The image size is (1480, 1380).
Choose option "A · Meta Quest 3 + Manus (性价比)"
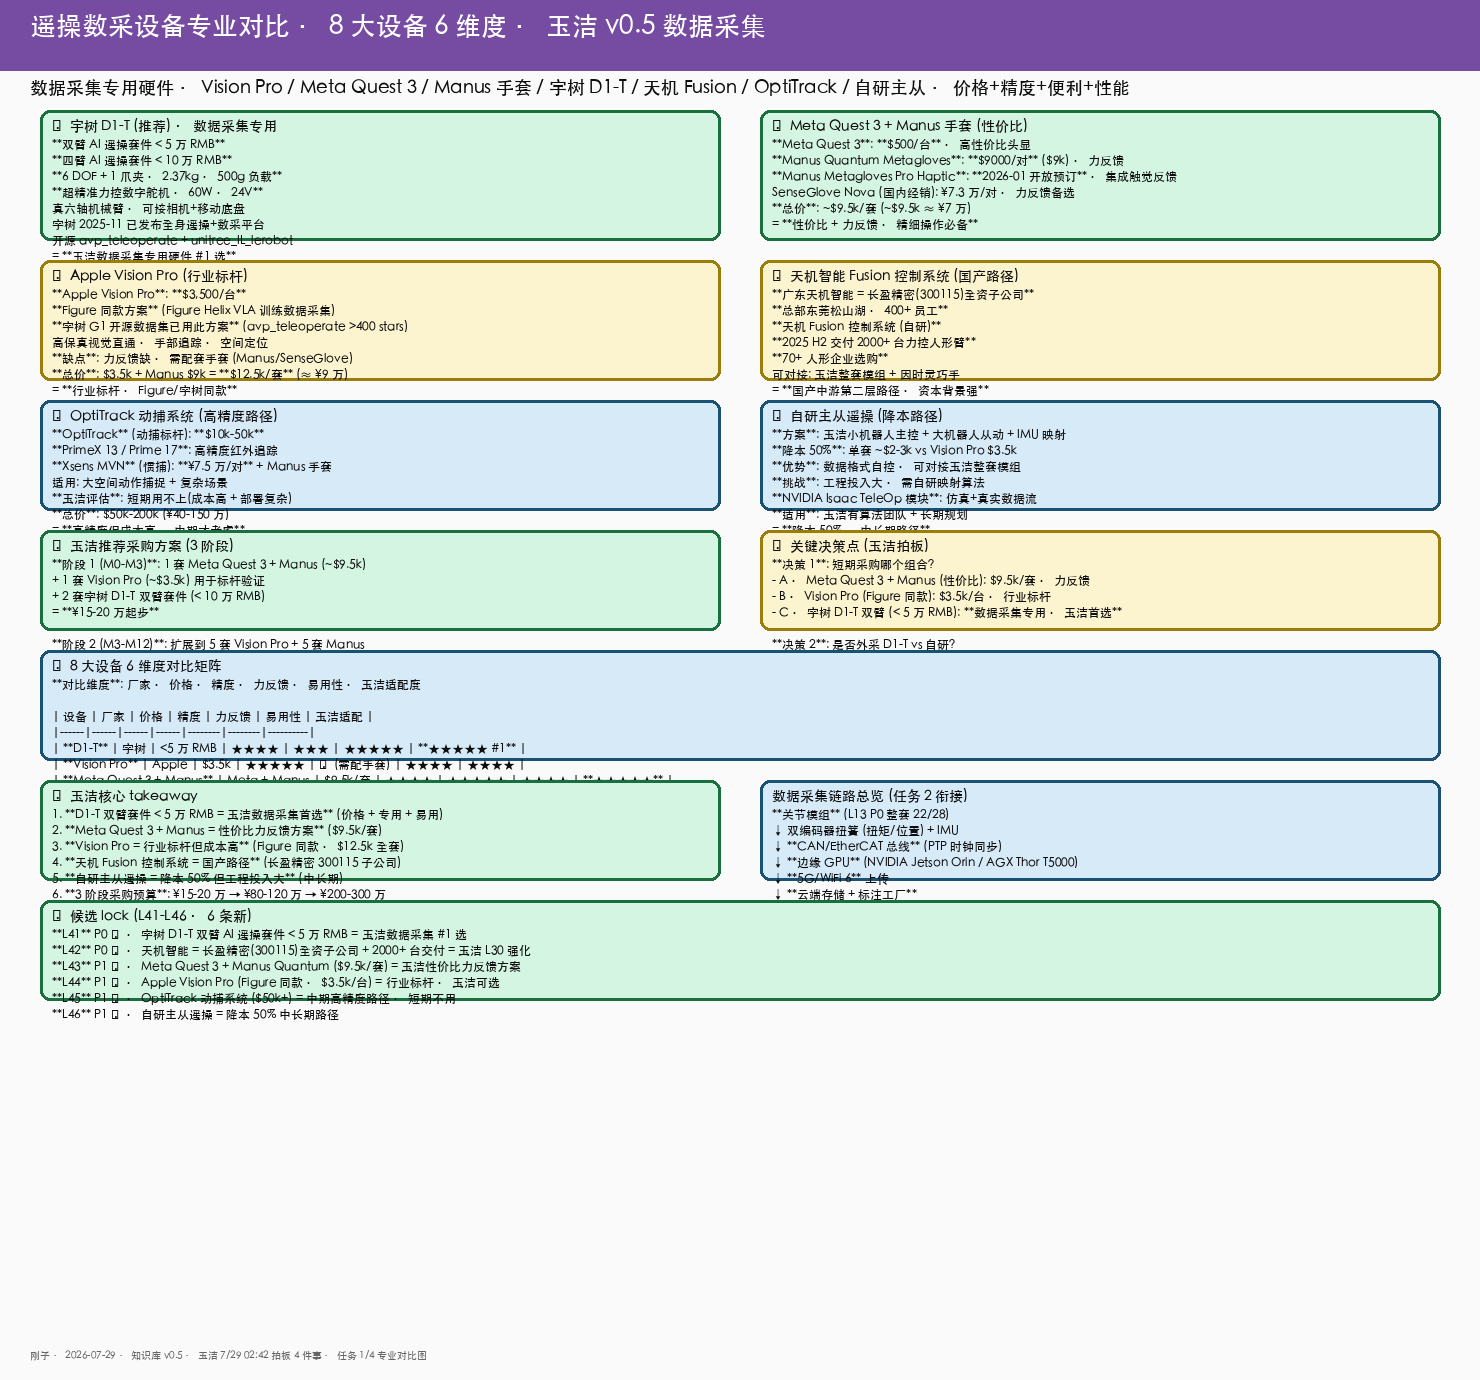point(931,580)
